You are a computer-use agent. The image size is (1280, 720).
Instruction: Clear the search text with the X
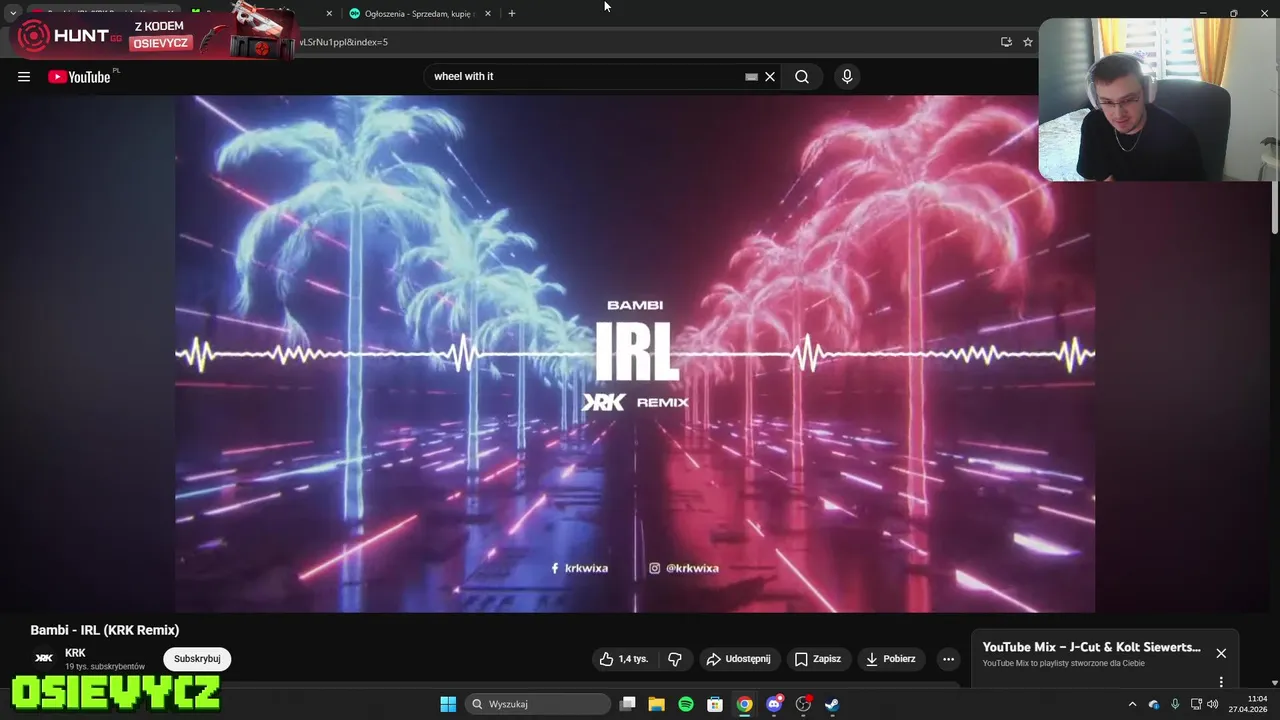(x=770, y=77)
